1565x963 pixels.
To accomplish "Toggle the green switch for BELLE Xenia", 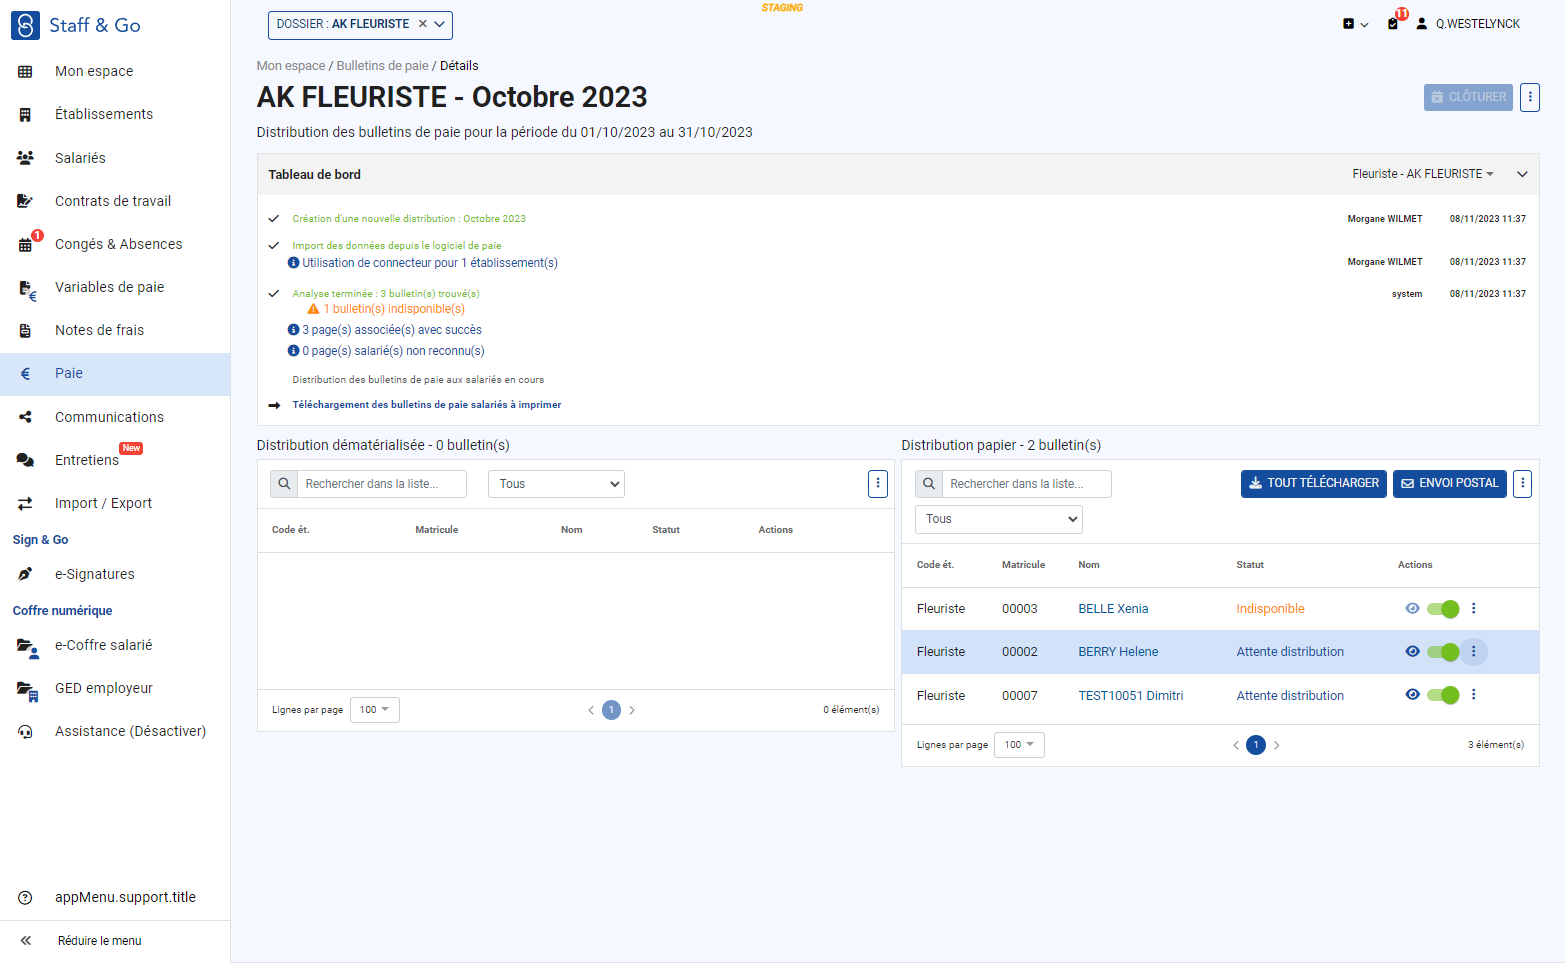I will point(1443,609).
